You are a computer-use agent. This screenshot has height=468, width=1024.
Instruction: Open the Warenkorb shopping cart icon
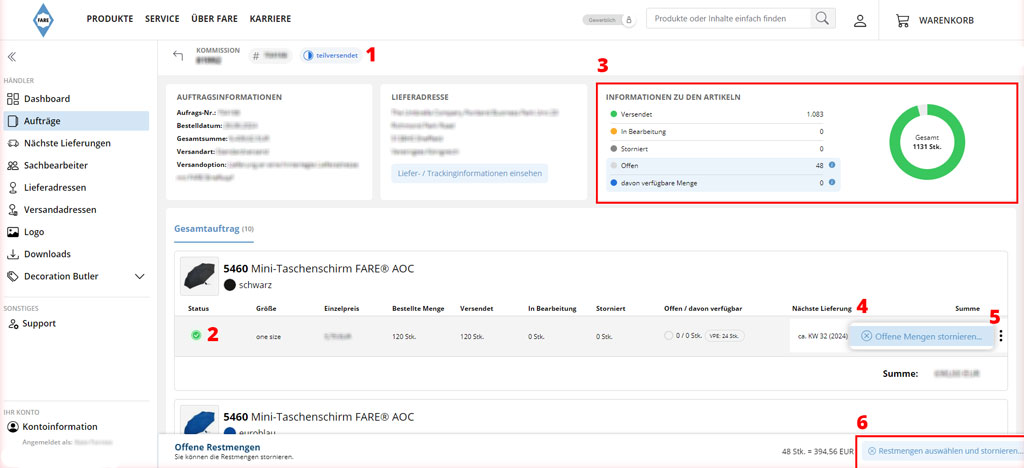[903, 20]
